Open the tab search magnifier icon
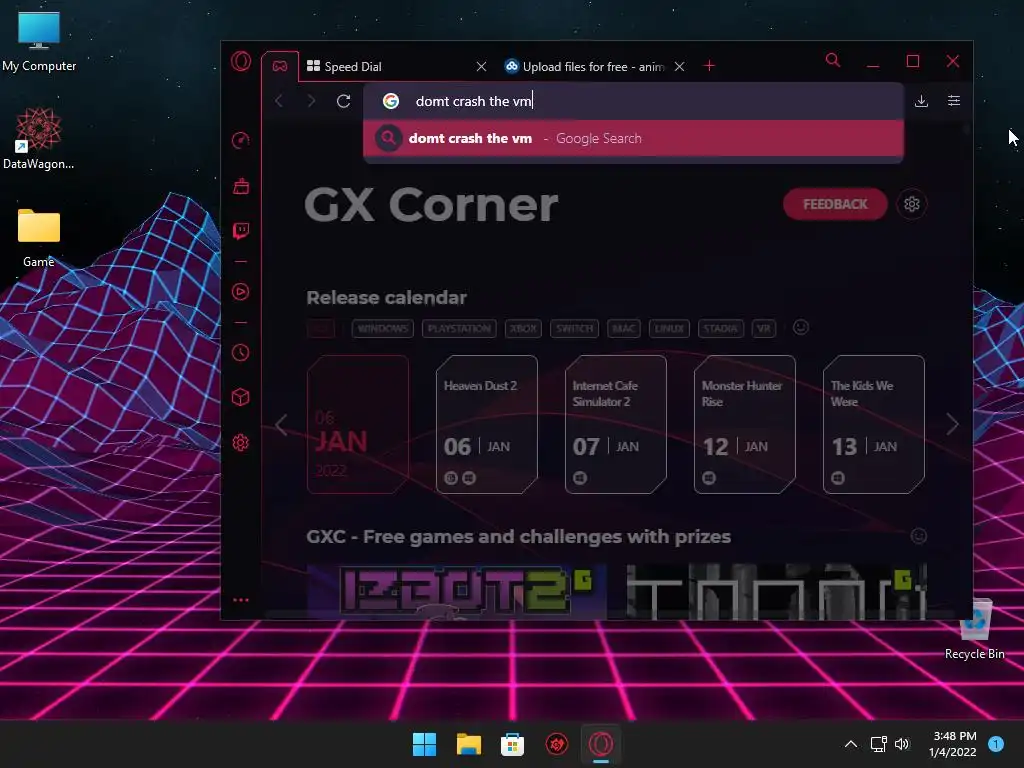Image resolution: width=1024 pixels, height=768 pixels. [833, 61]
